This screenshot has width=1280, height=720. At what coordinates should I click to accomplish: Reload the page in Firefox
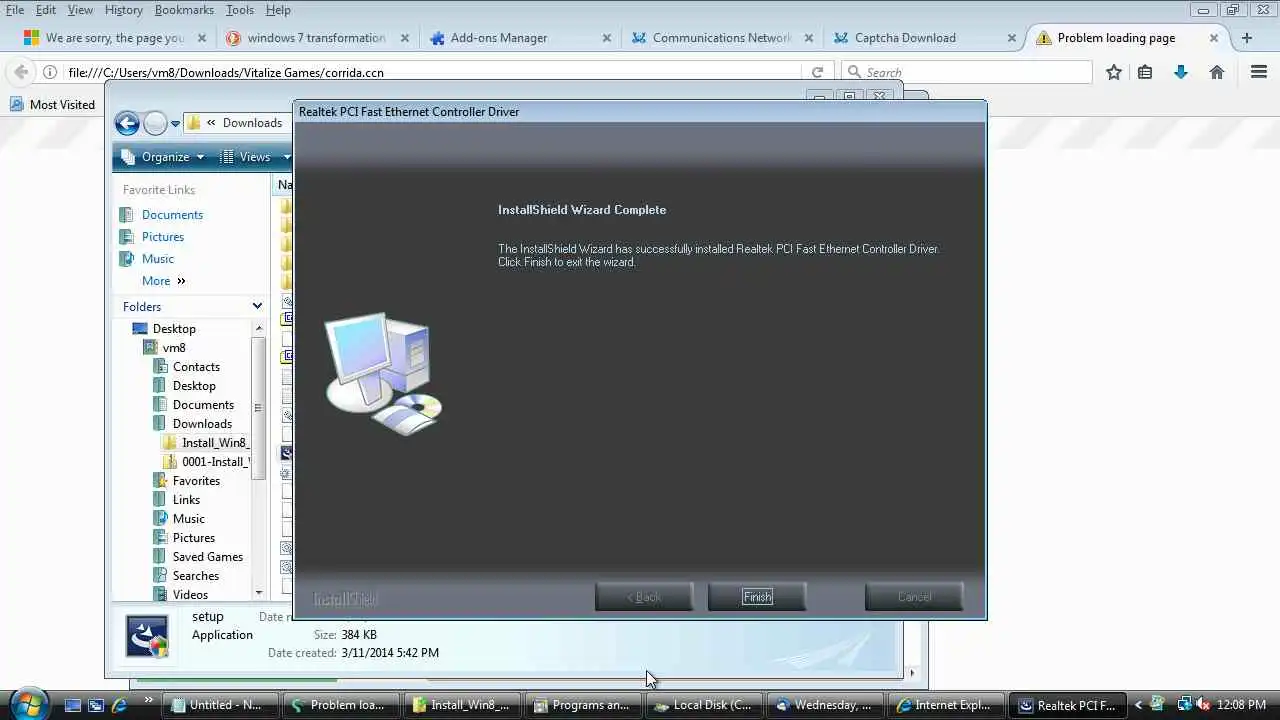pos(817,72)
